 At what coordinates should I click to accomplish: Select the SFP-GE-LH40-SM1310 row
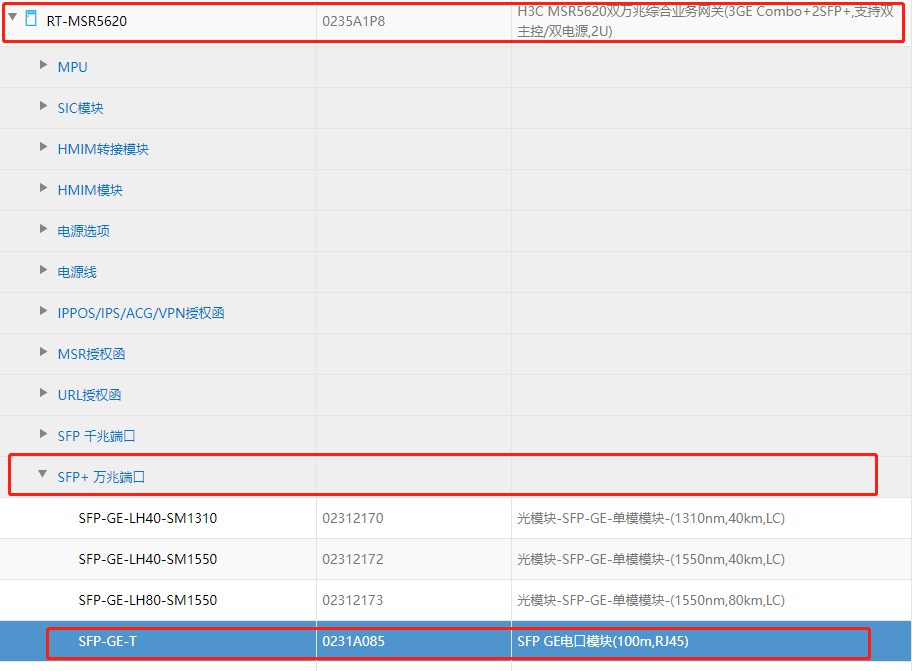click(456, 518)
